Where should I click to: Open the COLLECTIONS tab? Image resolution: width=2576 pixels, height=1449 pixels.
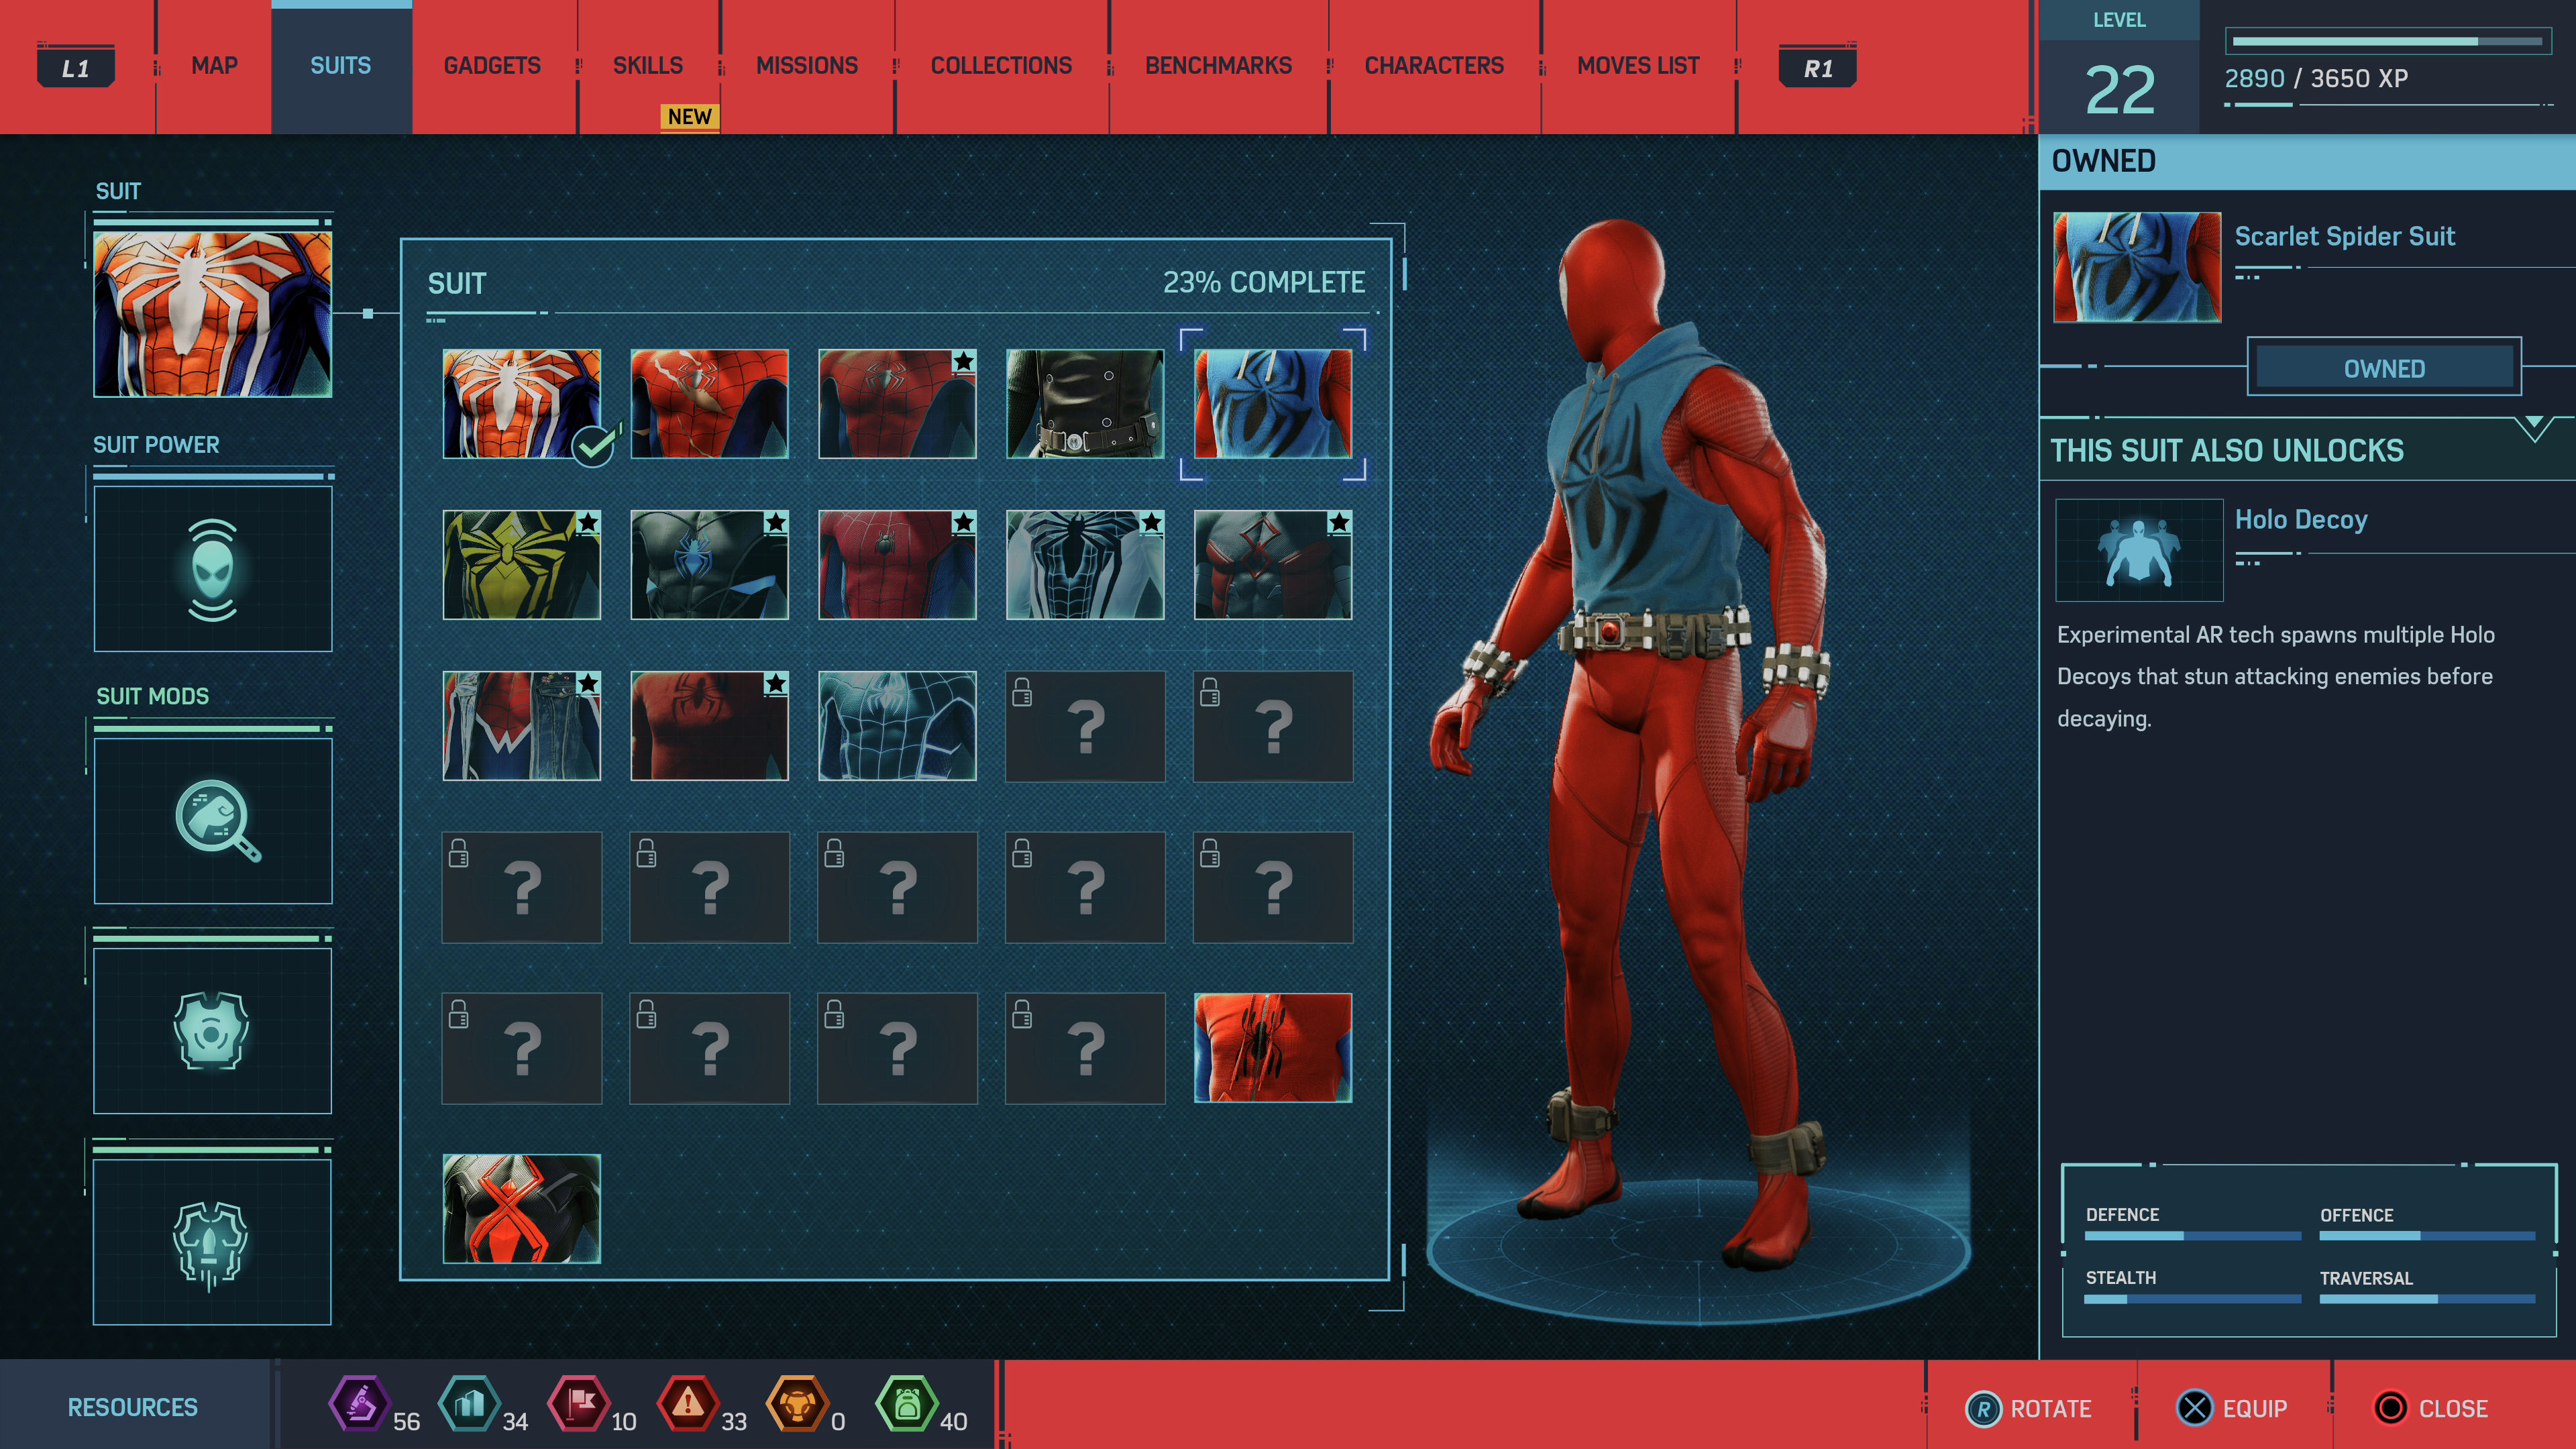click(1001, 66)
